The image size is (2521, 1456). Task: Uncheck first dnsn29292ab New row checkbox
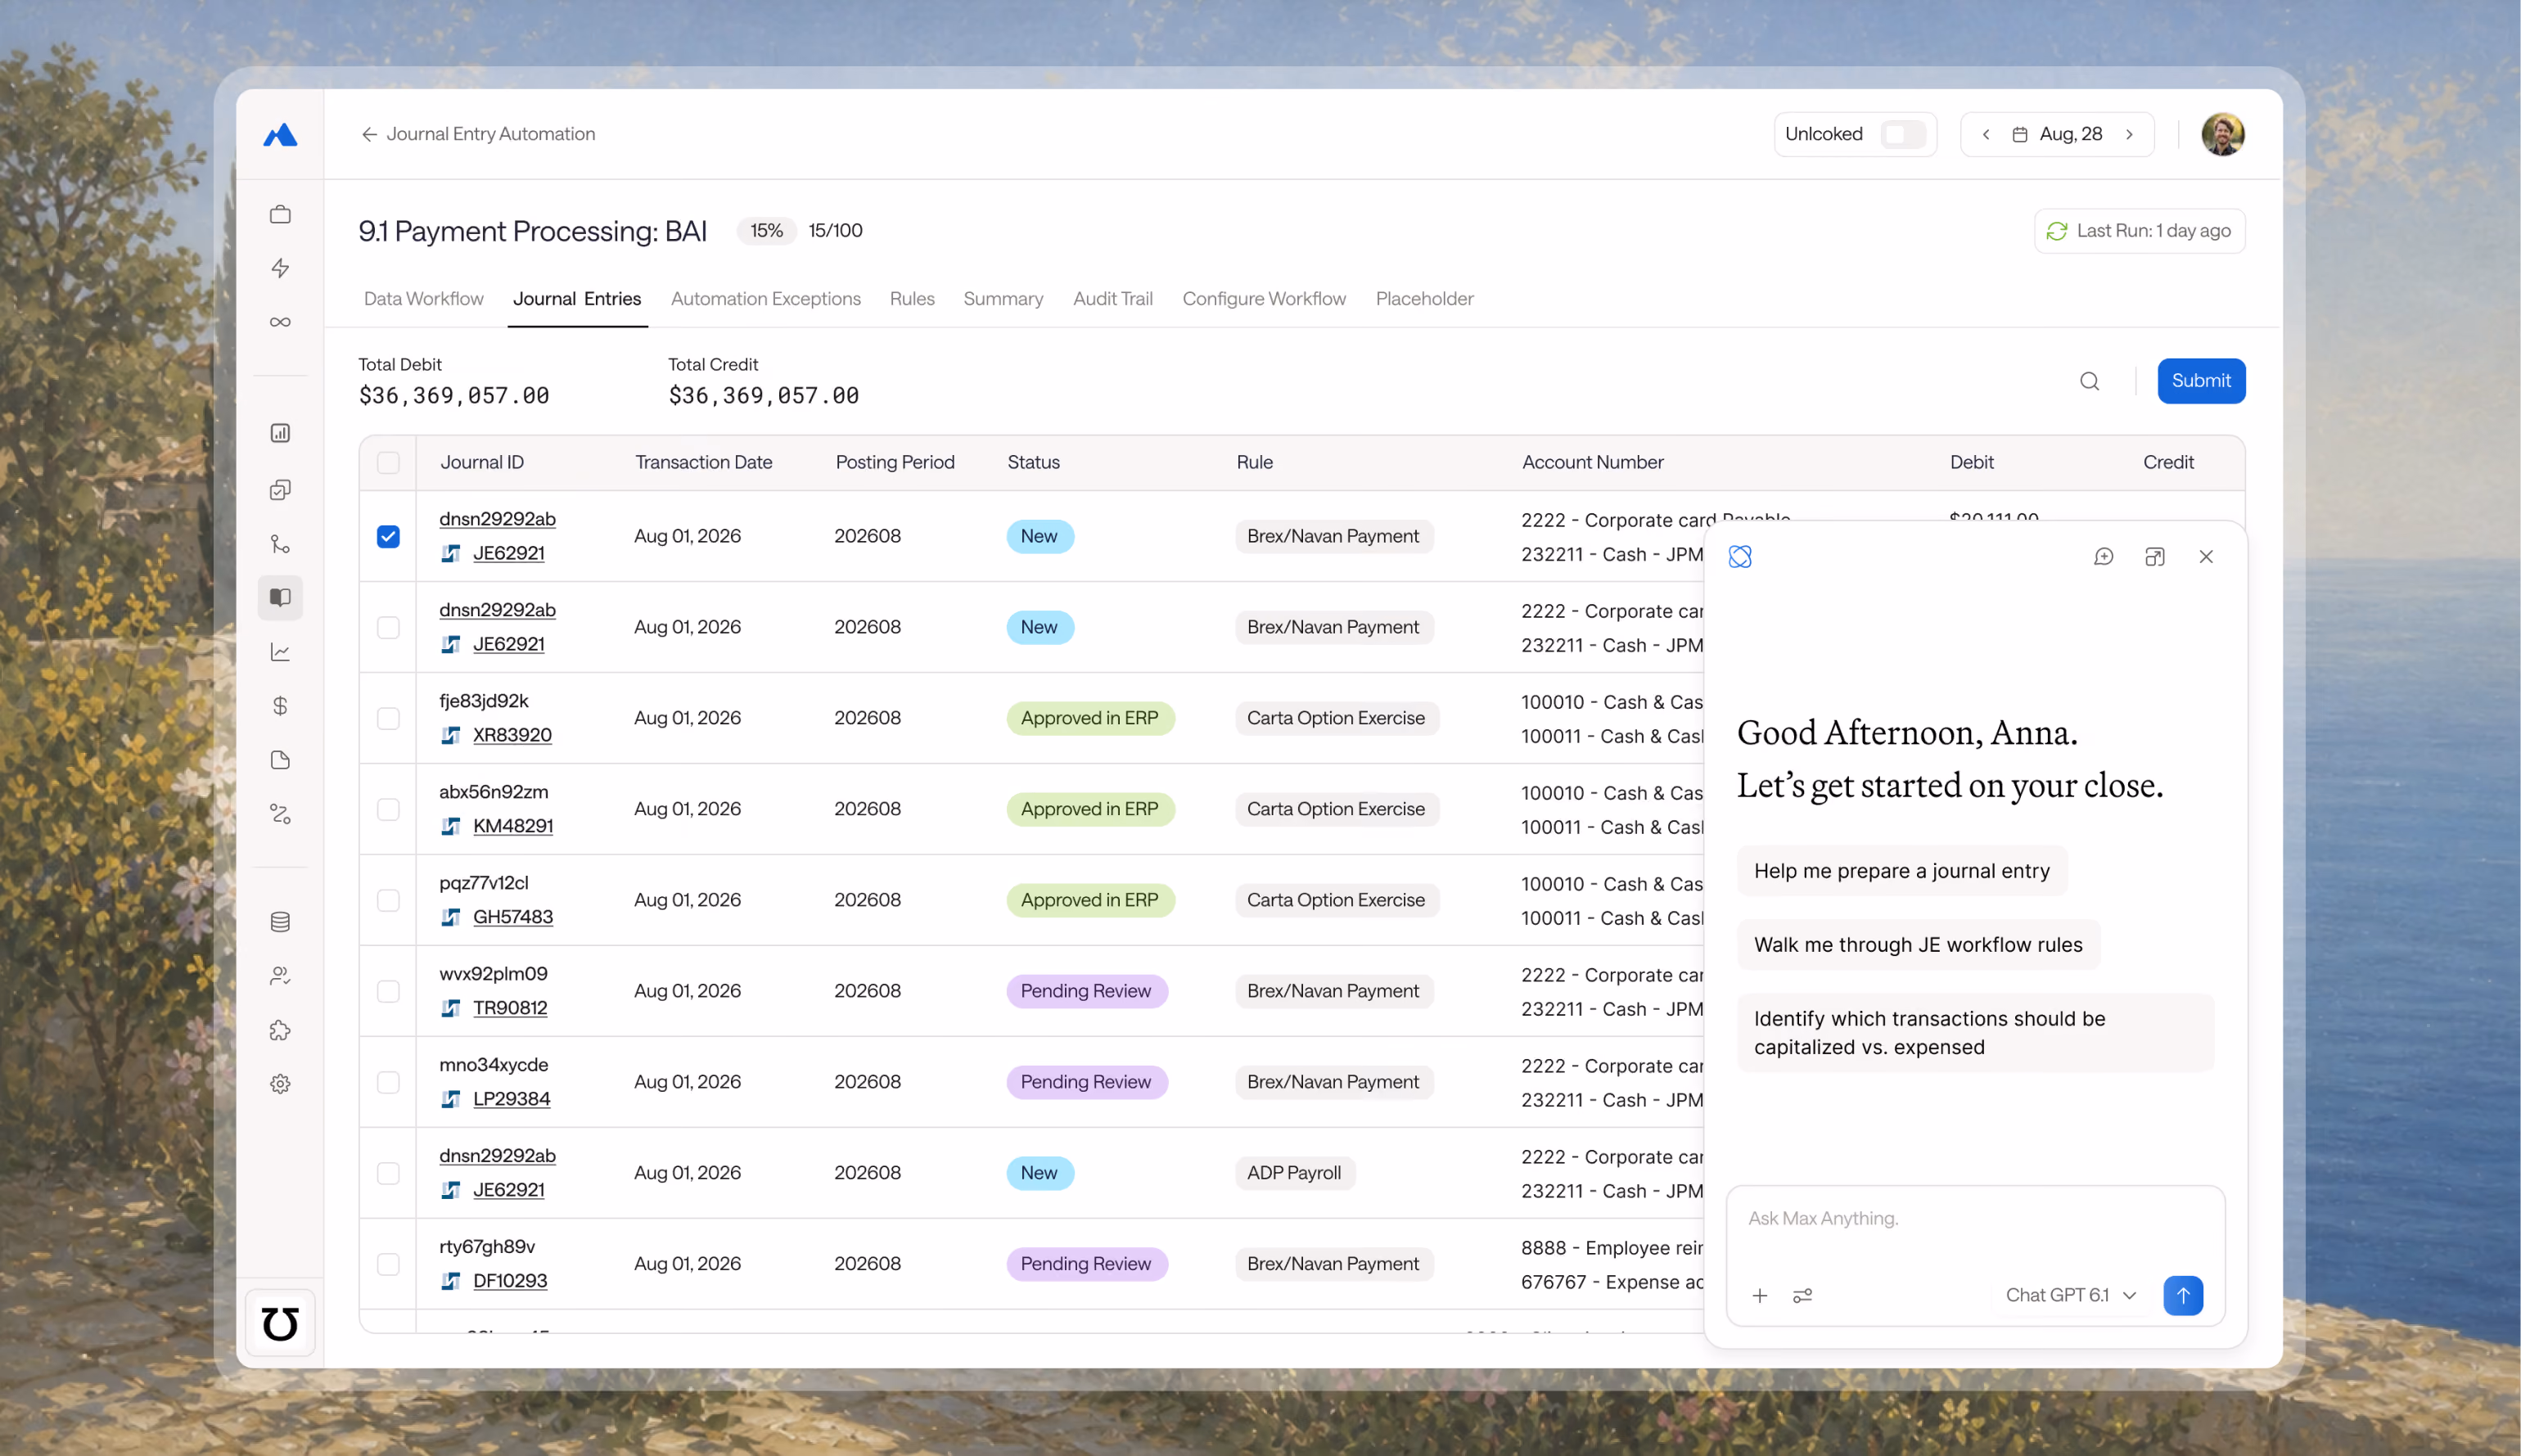pos(388,537)
